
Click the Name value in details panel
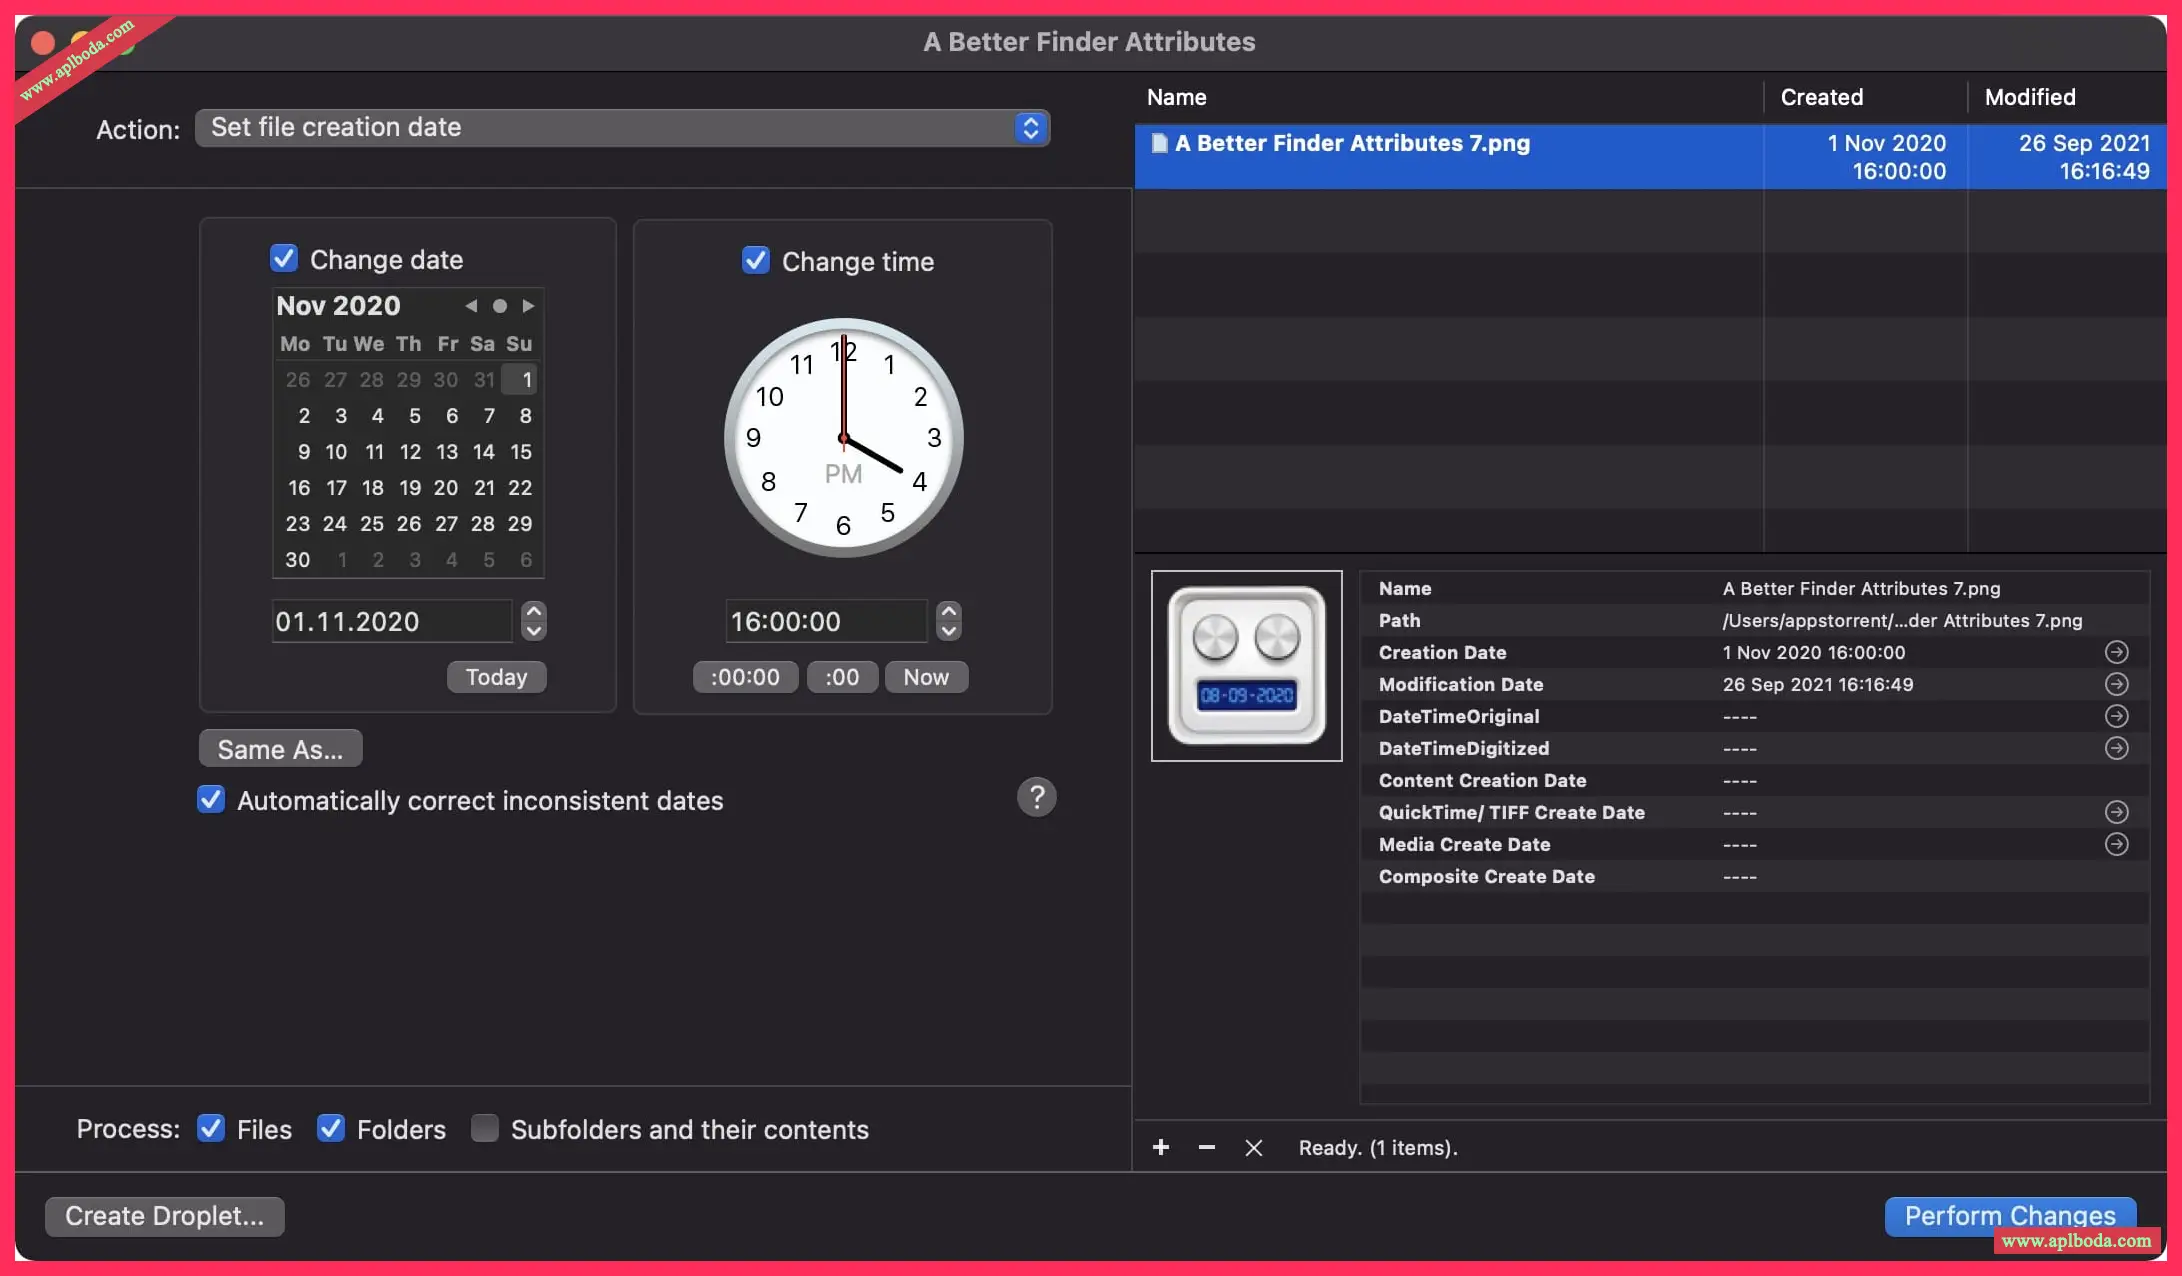coord(1861,588)
